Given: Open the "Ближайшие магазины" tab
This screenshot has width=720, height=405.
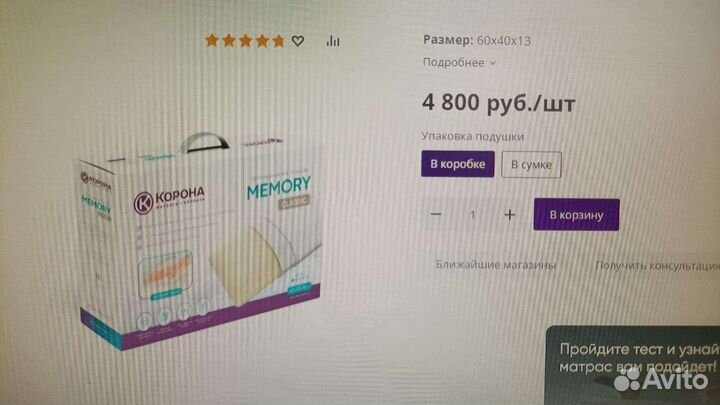Looking at the screenshot, I should [495, 264].
